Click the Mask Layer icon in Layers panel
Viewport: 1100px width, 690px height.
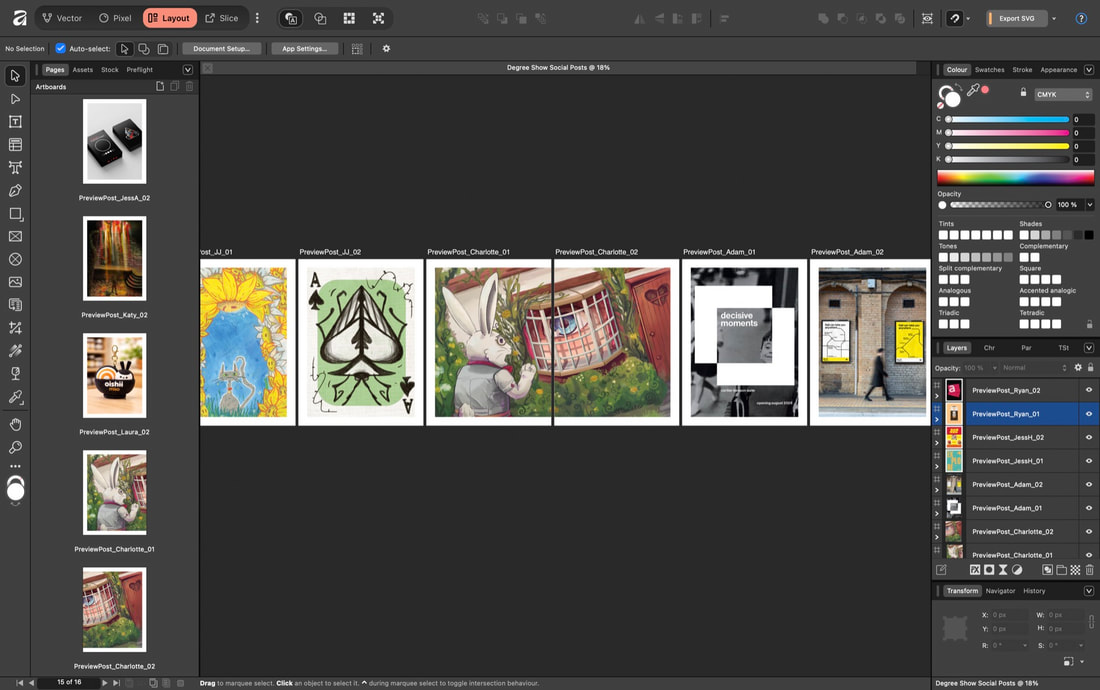tap(988, 570)
